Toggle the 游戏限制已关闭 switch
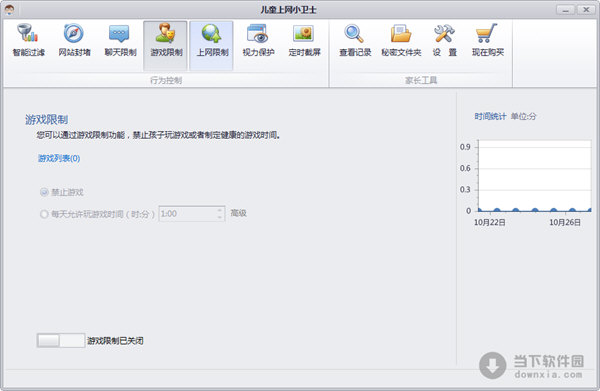Viewport: 600px width, 391px height. click(60, 340)
